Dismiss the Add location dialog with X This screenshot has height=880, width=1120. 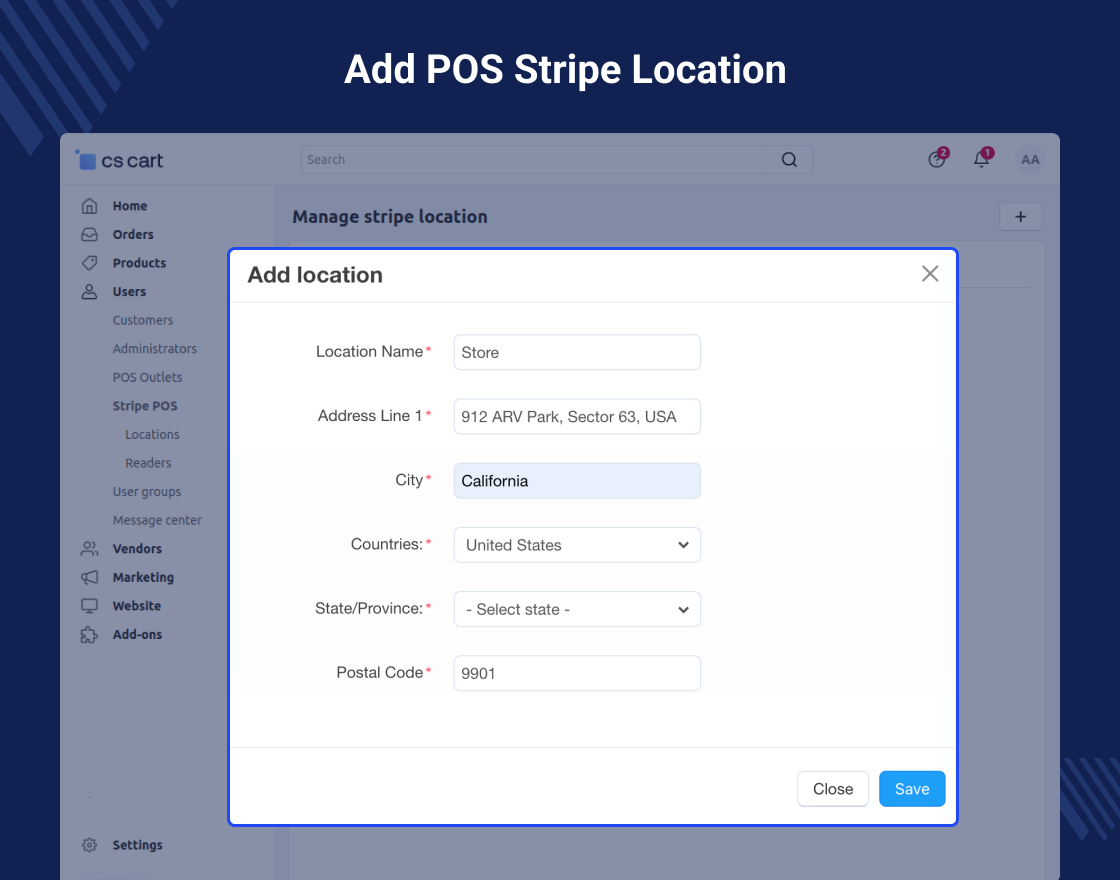pyautogui.click(x=930, y=274)
